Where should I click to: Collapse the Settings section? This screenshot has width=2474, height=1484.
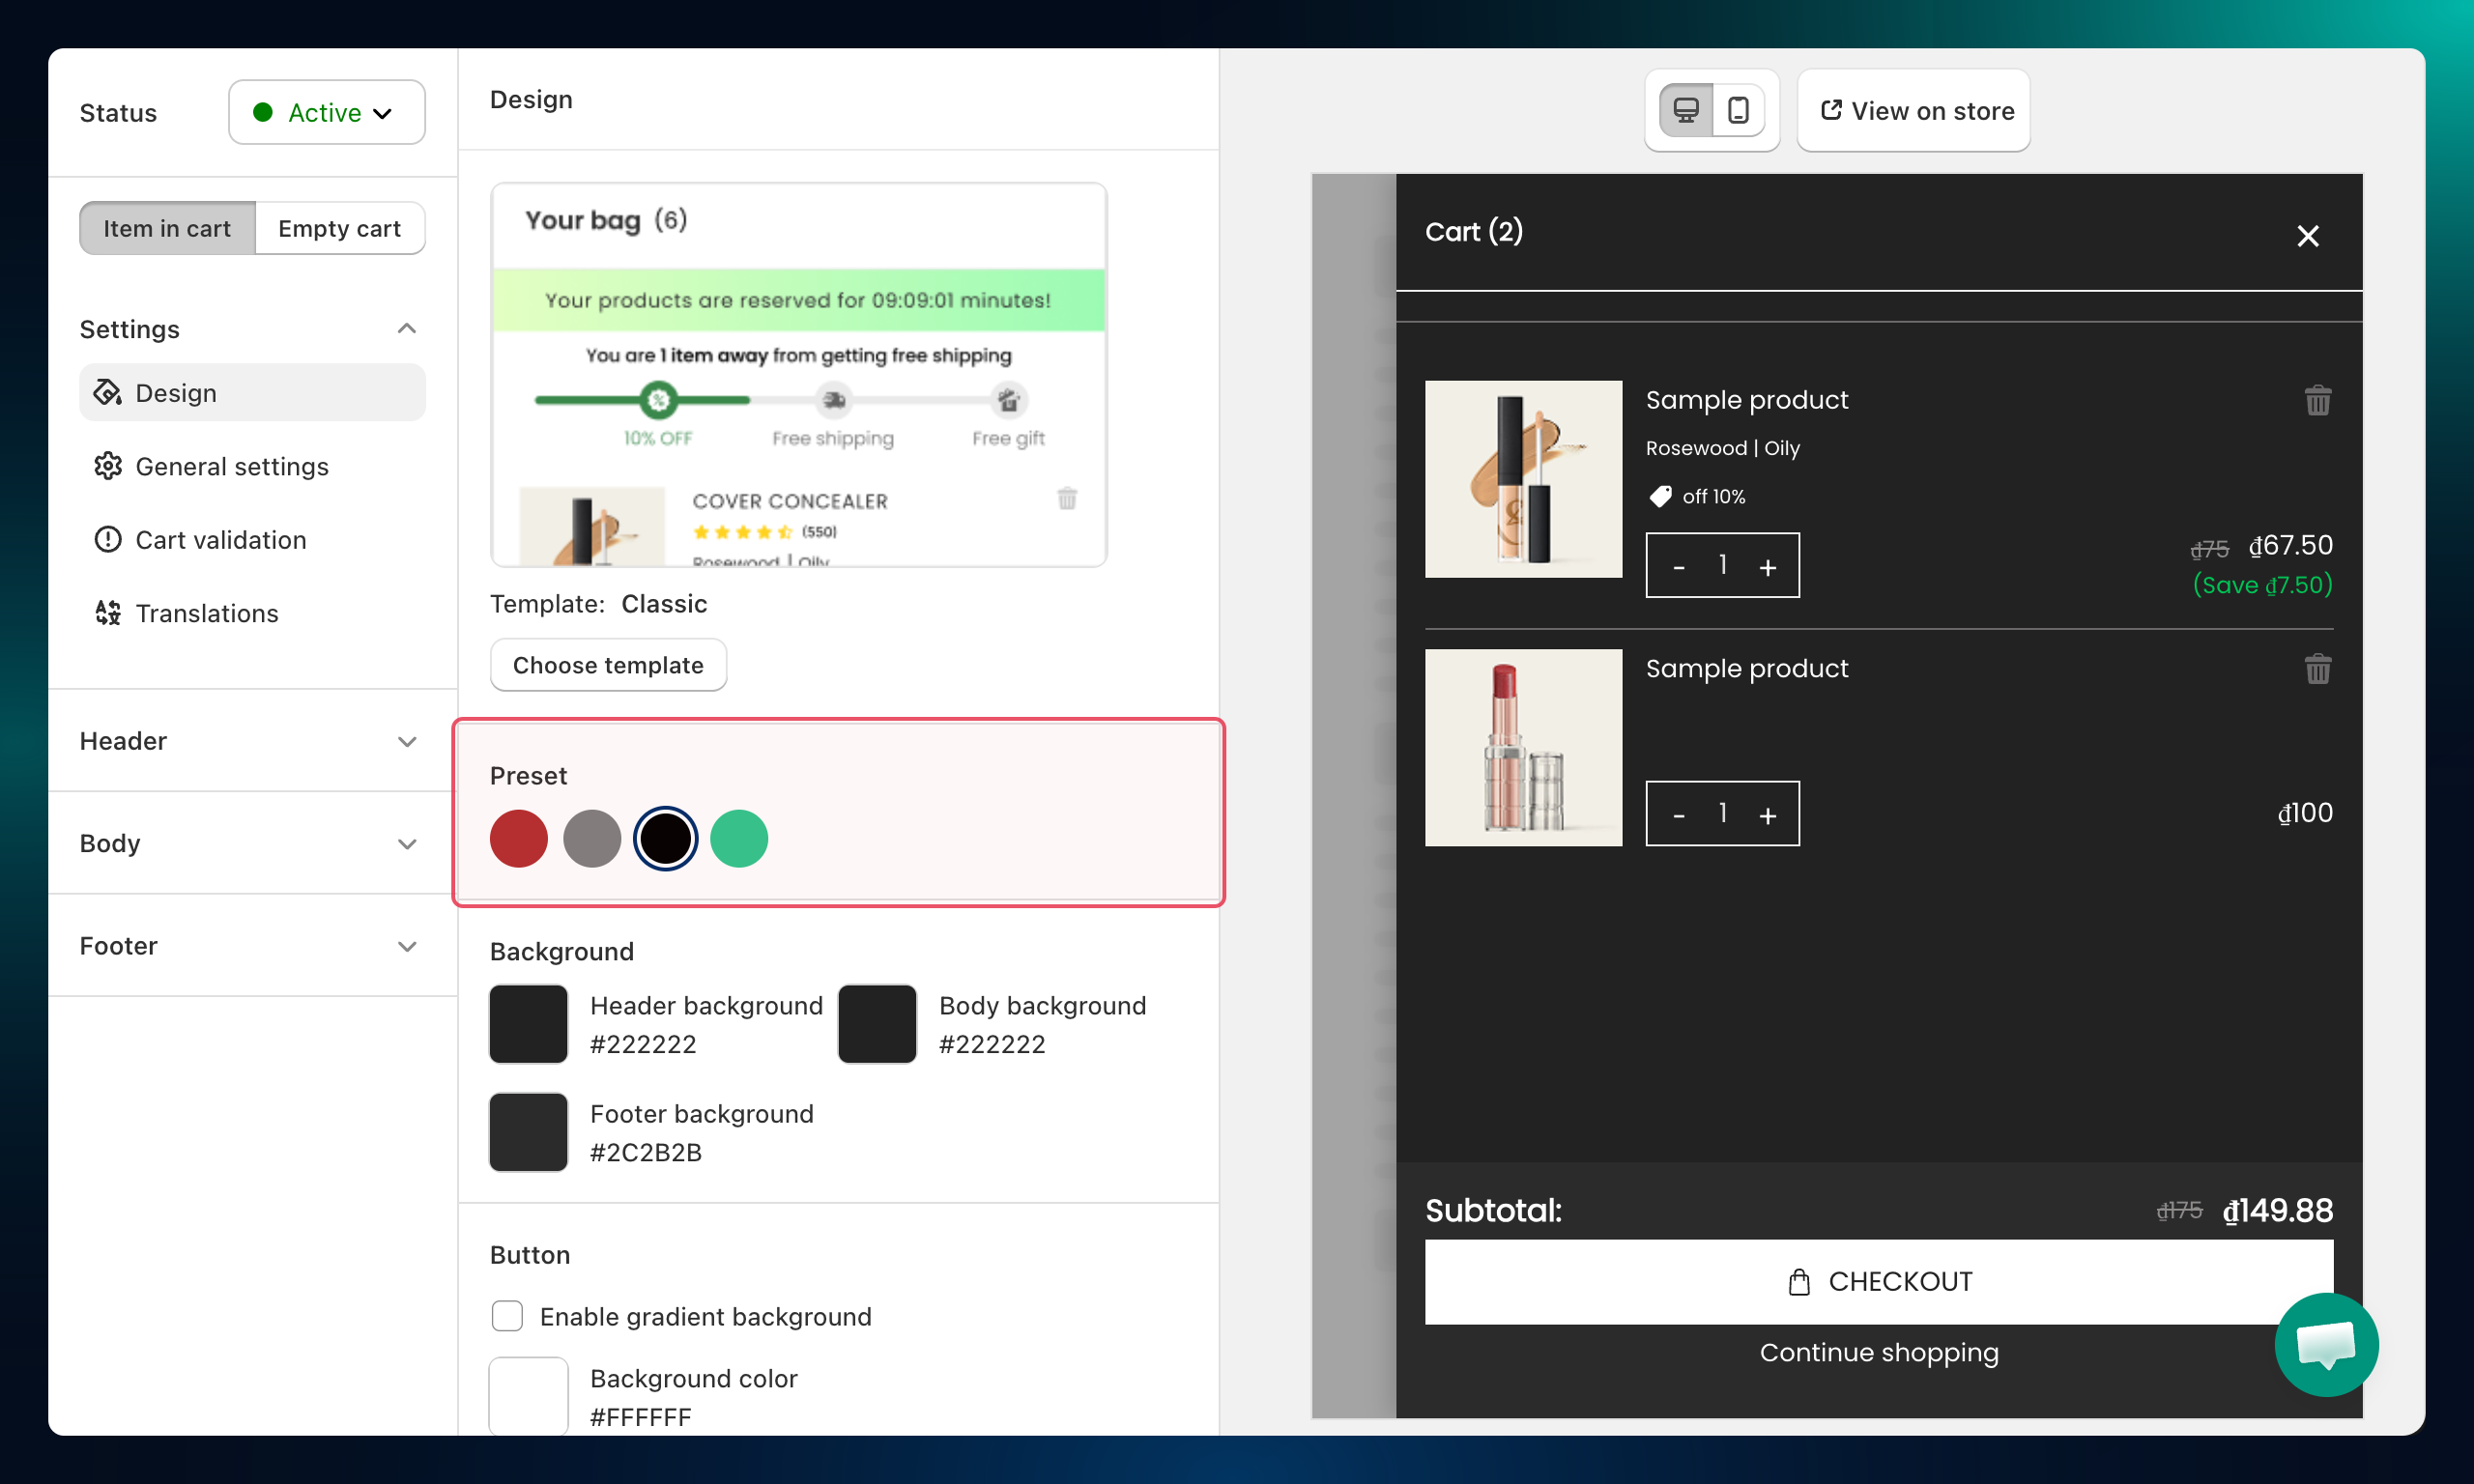406,328
